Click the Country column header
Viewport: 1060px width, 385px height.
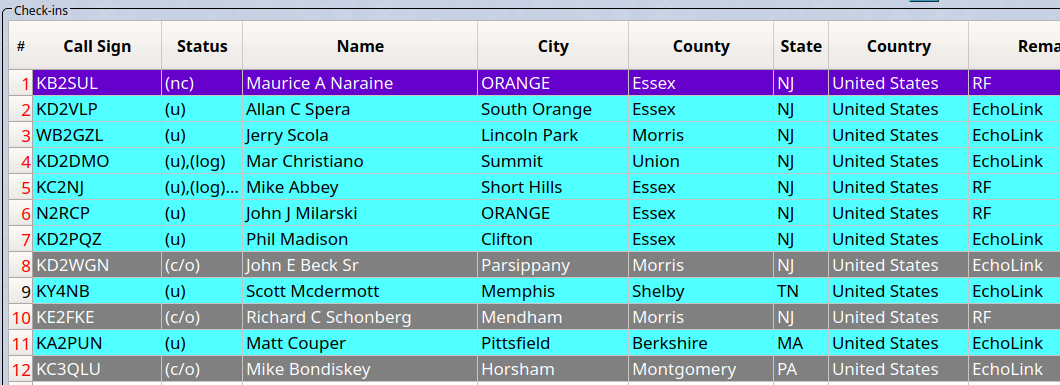coord(898,46)
